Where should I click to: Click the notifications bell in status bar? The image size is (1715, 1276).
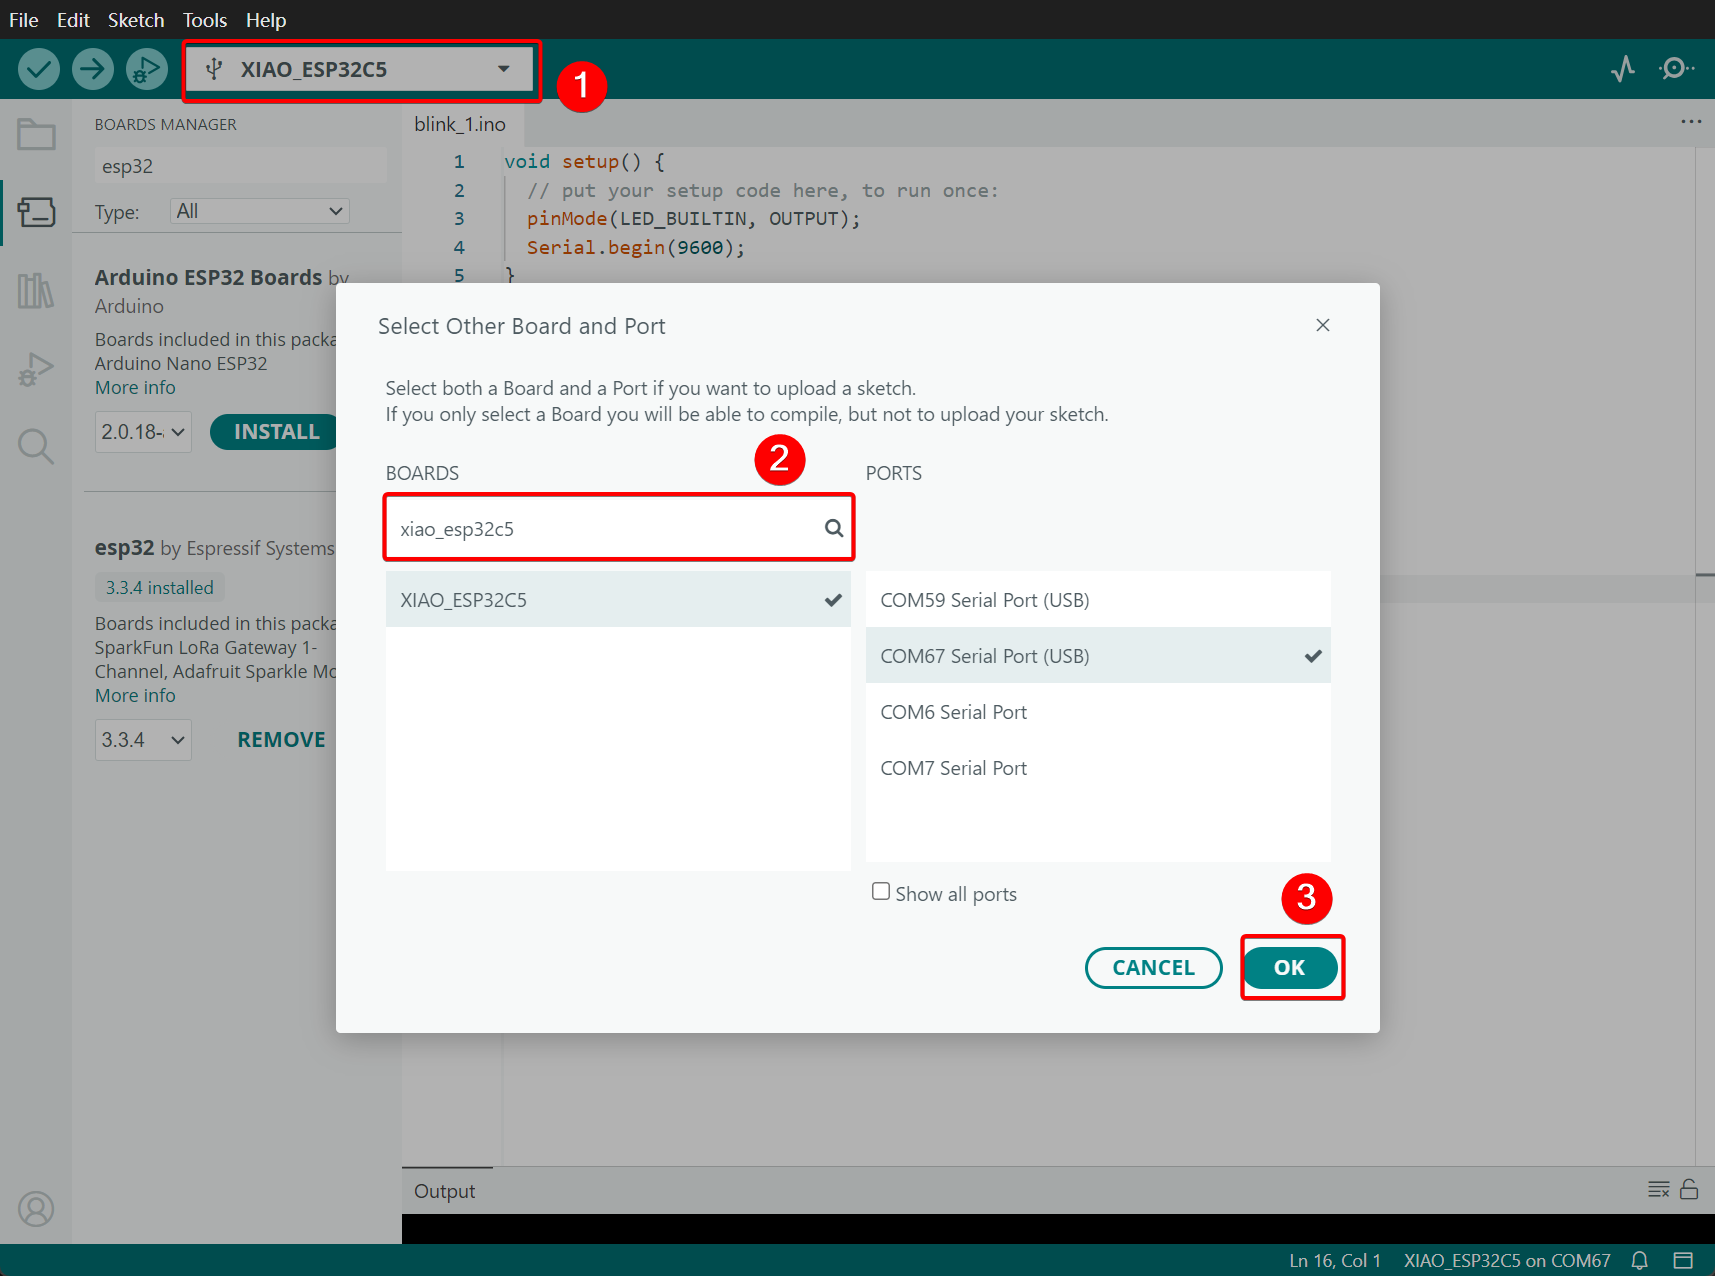1640,1260
